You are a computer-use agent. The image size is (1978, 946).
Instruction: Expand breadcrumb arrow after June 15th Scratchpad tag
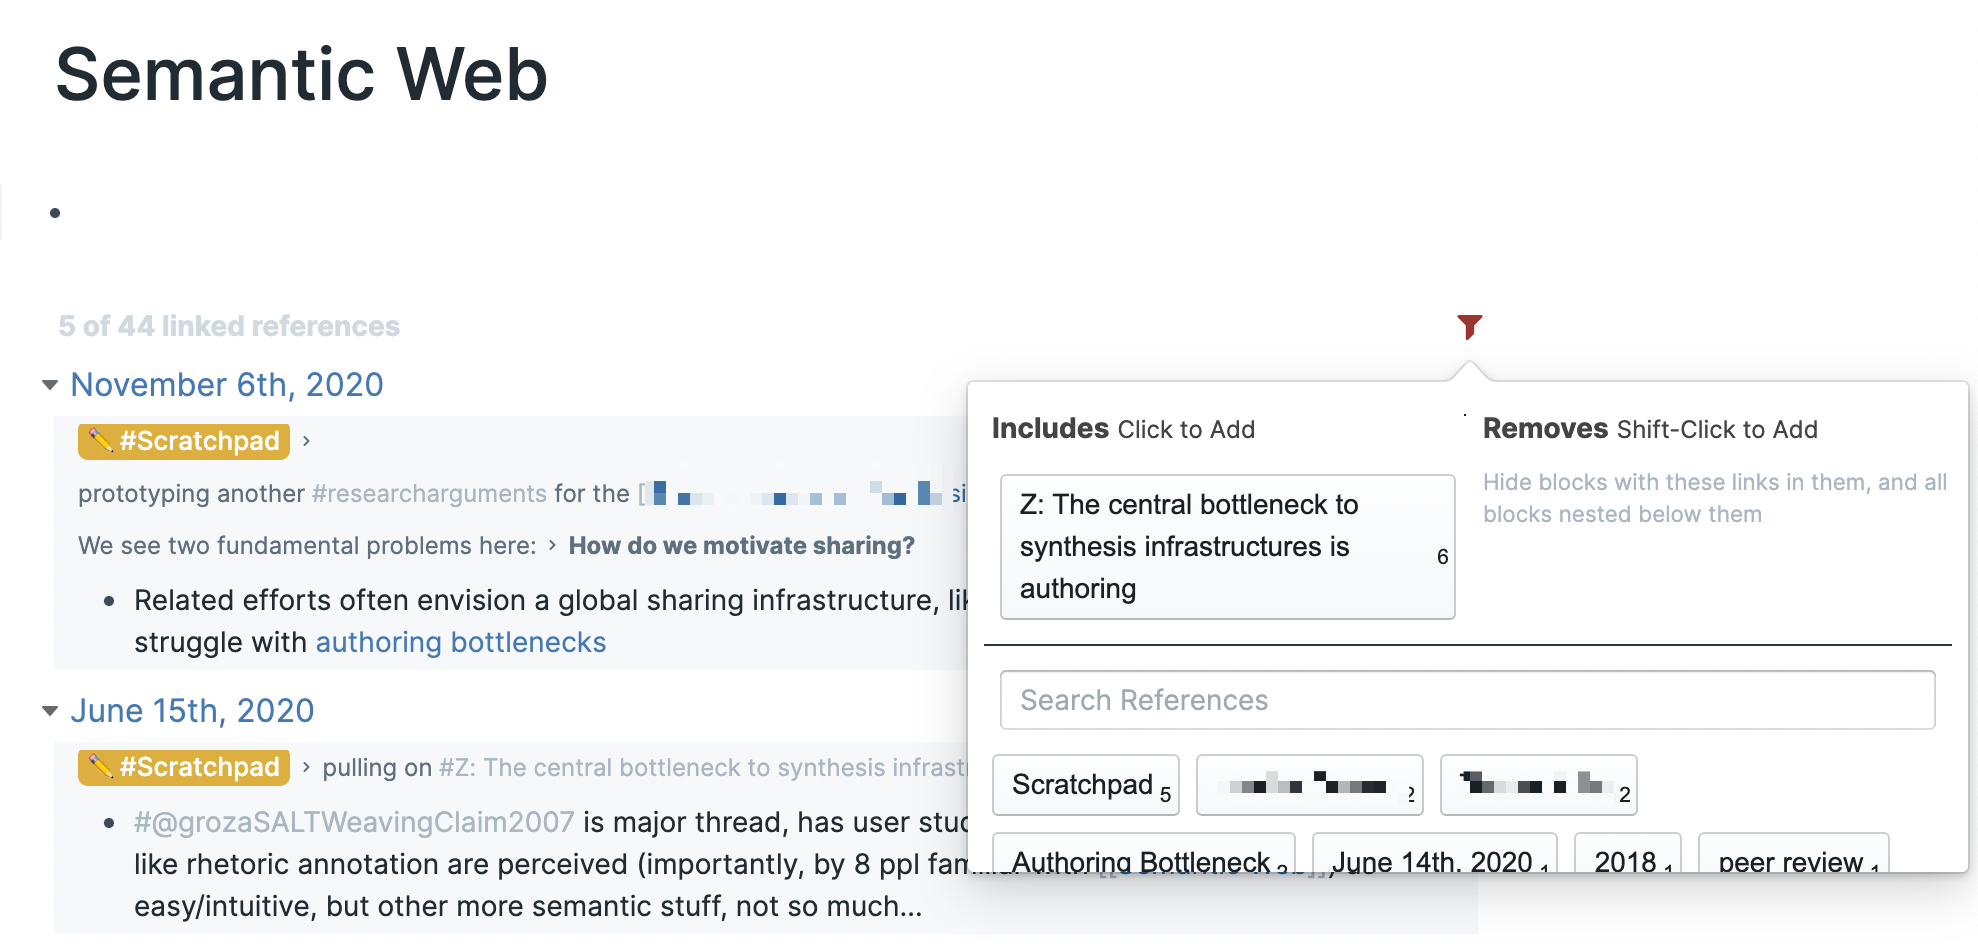click(306, 767)
